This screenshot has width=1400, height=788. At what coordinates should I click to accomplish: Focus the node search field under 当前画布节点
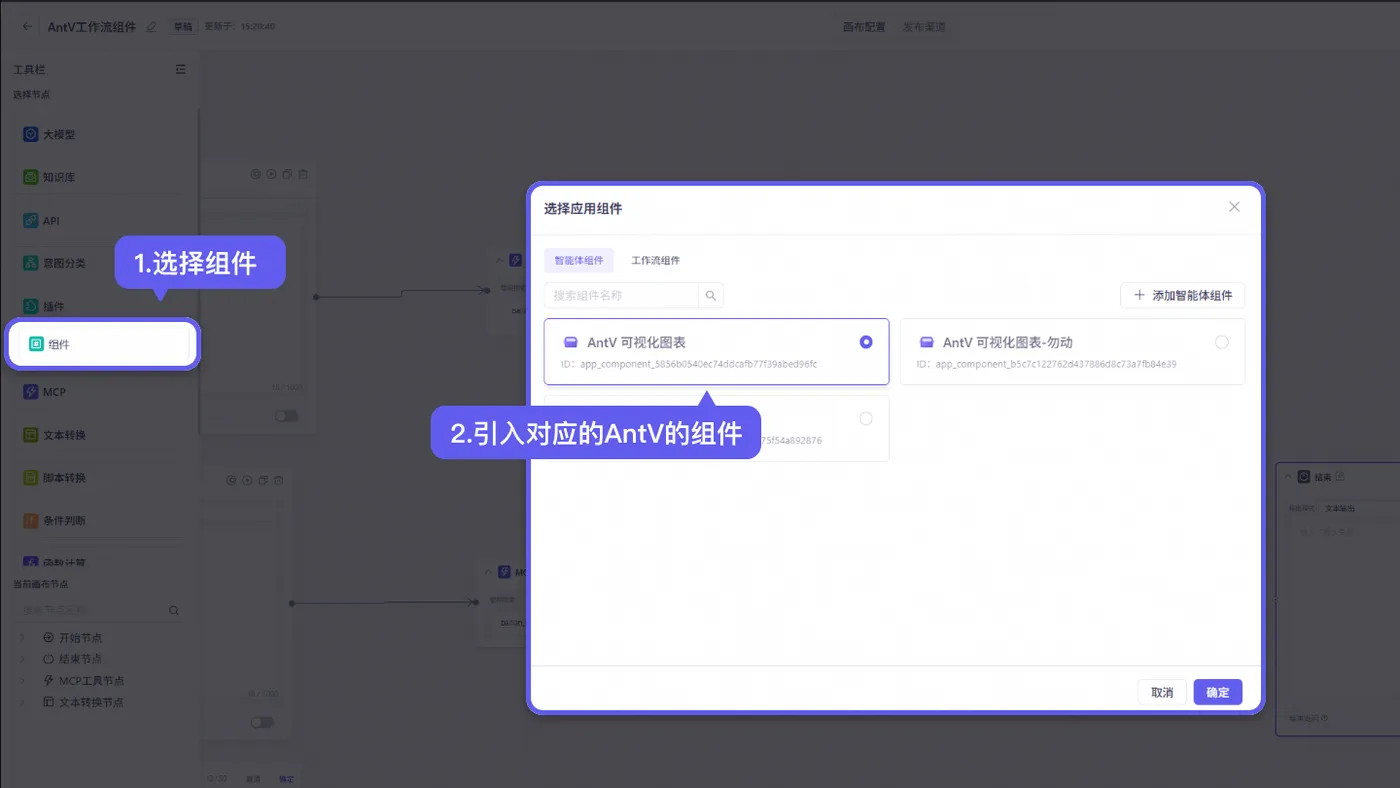point(92,610)
